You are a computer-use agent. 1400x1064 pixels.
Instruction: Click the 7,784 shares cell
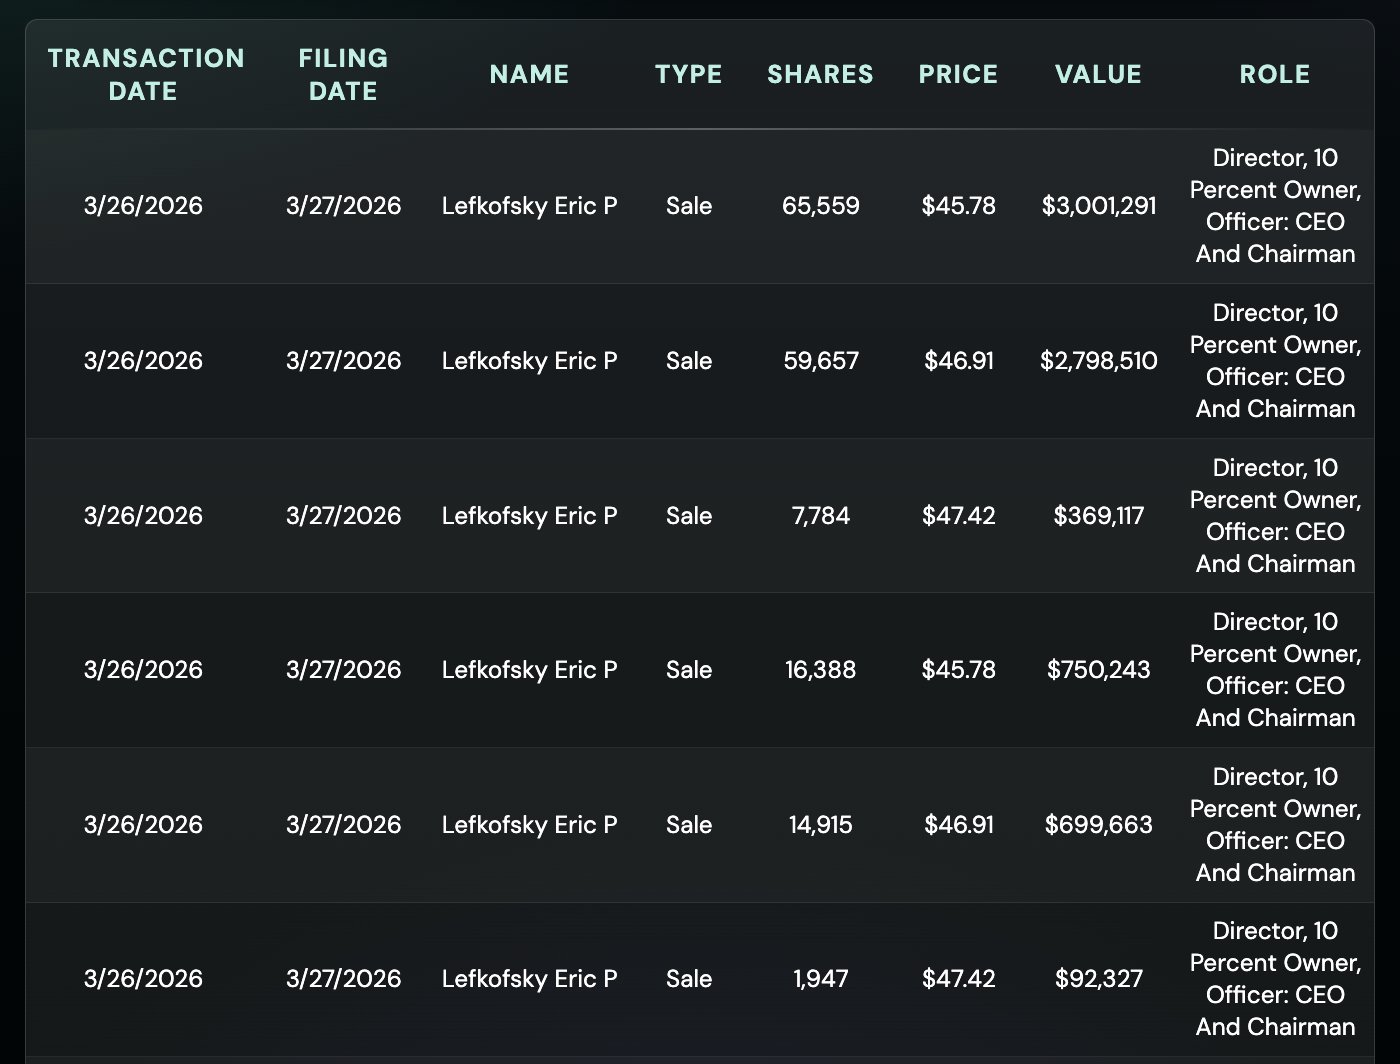(x=820, y=516)
